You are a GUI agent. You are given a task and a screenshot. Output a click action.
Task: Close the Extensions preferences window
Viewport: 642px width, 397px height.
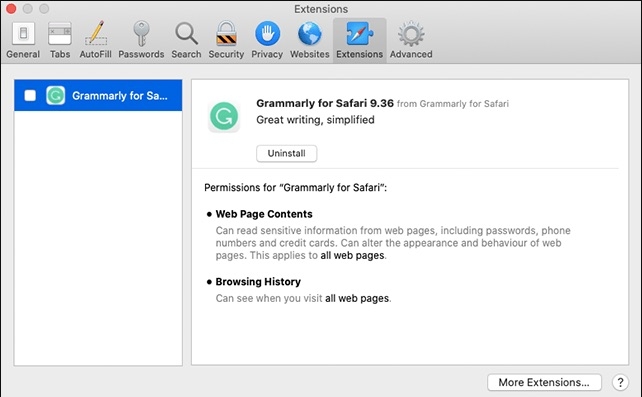[x=11, y=9]
